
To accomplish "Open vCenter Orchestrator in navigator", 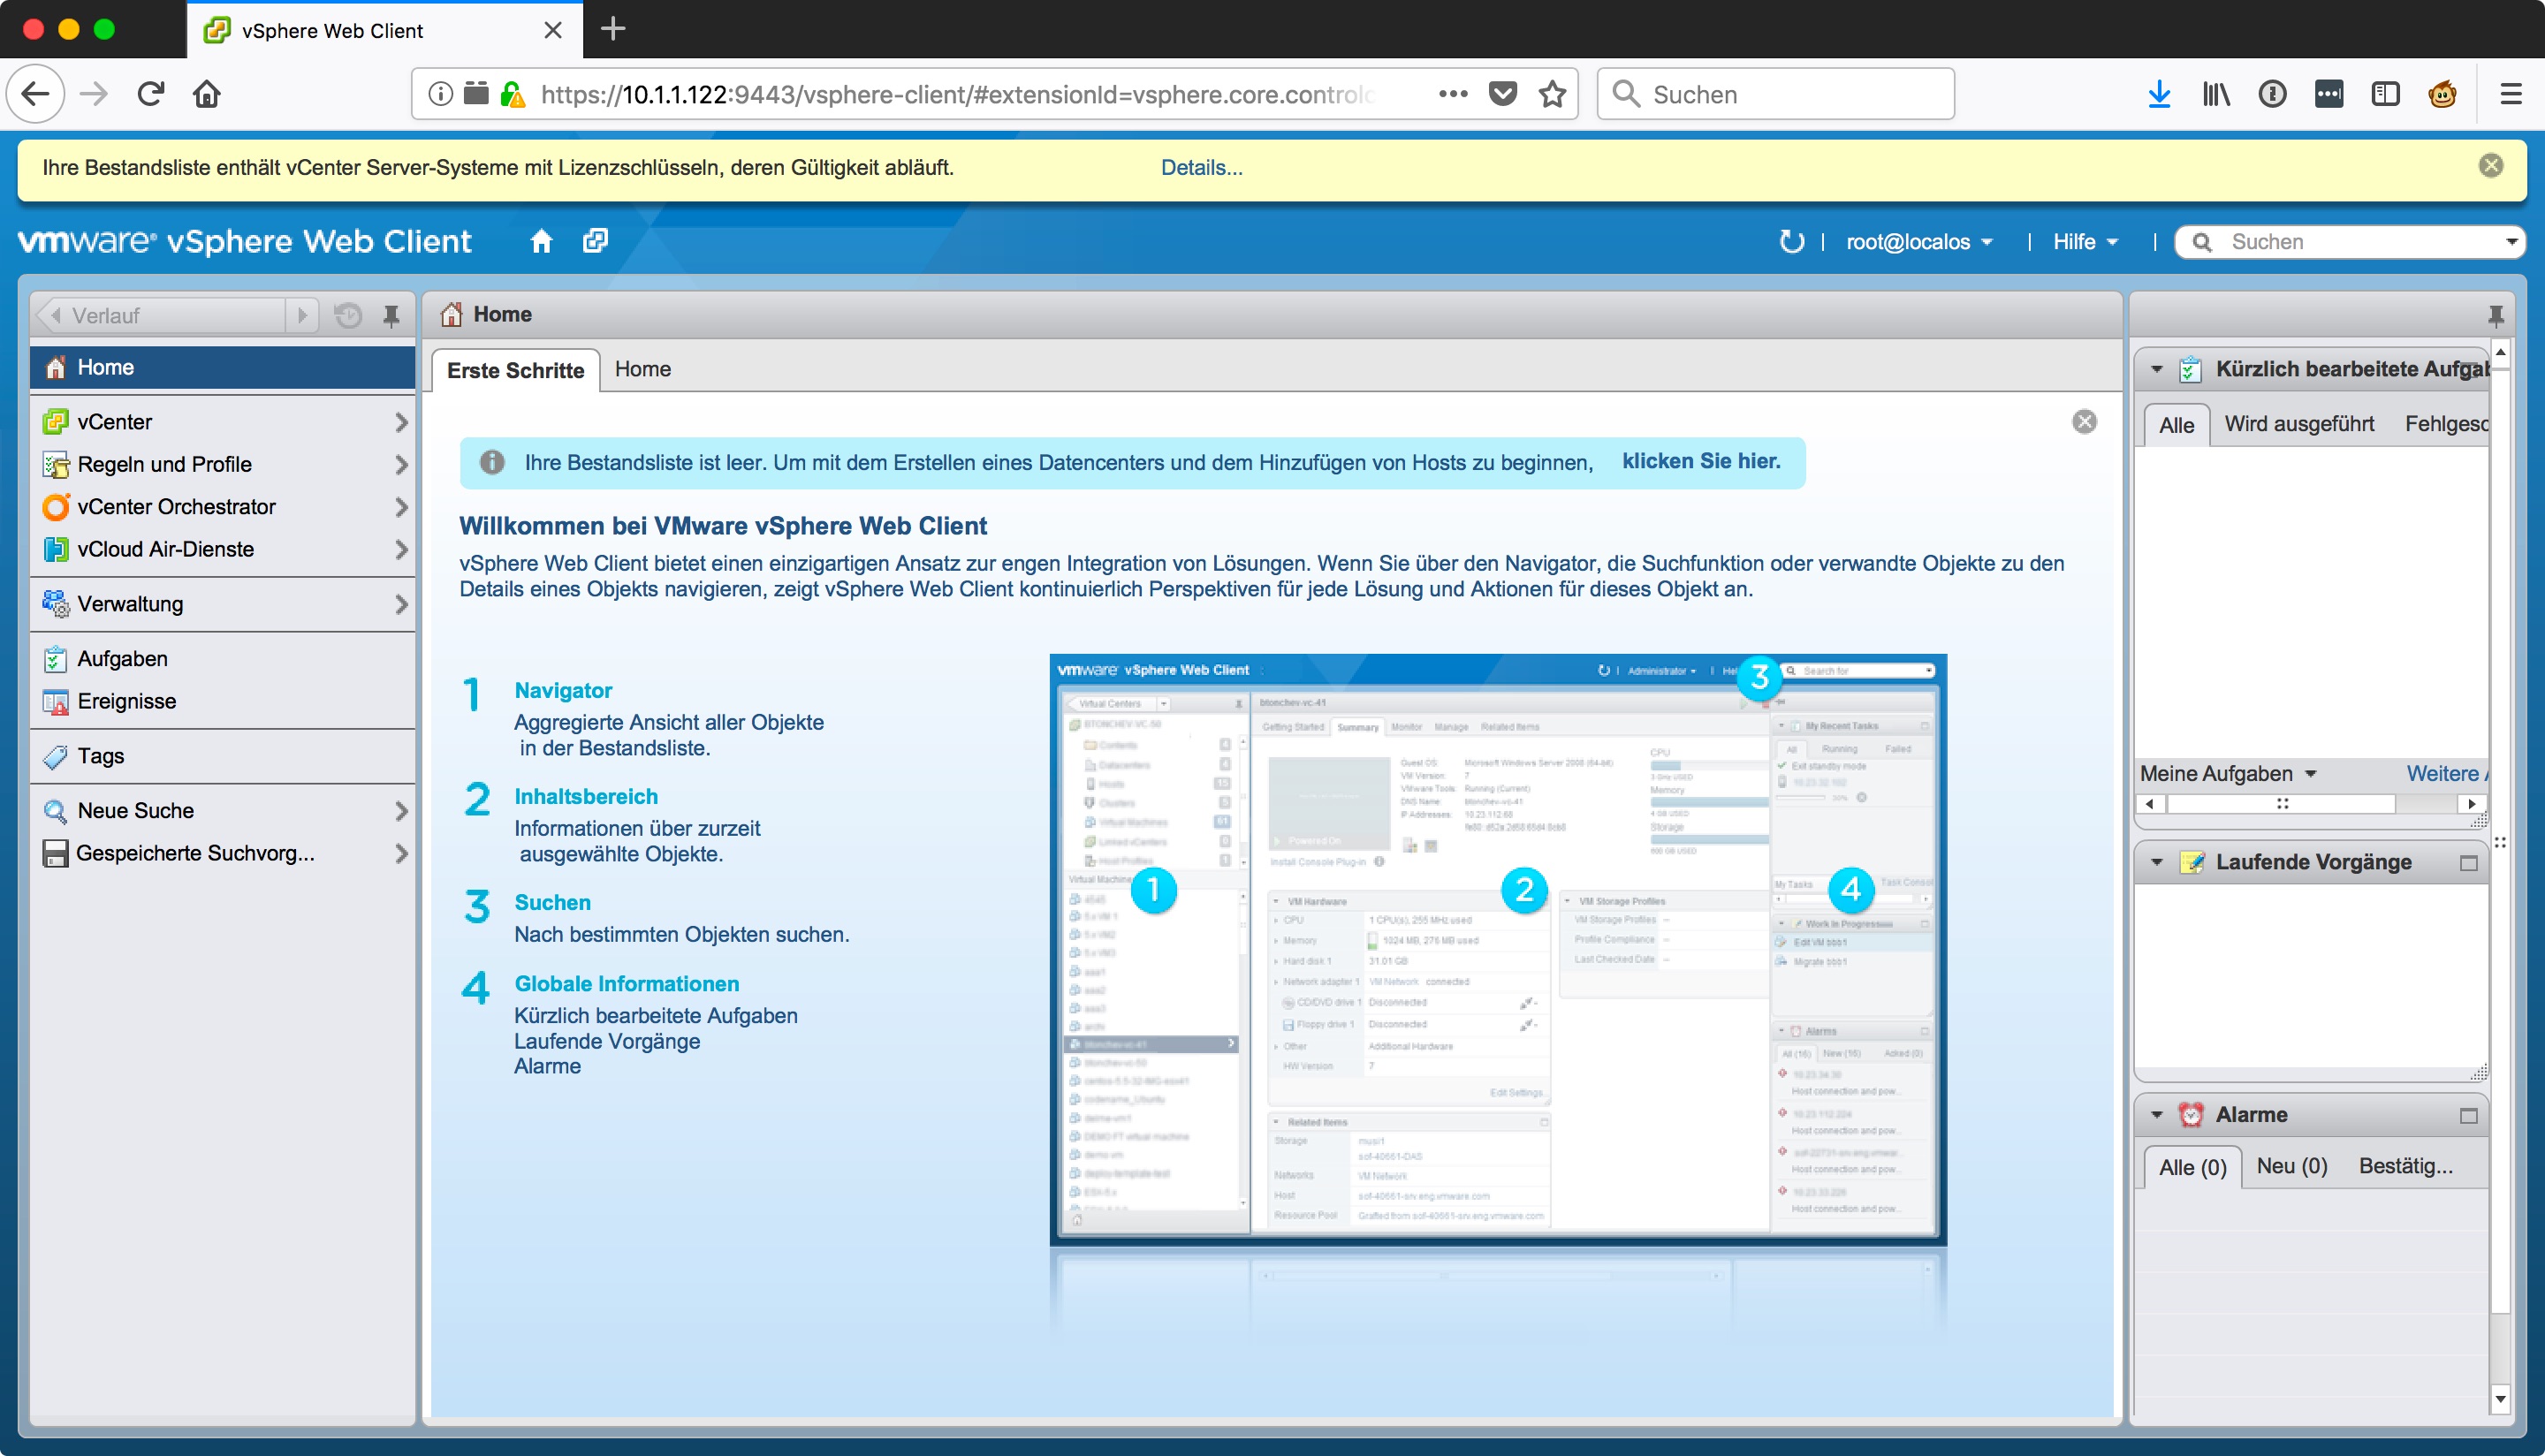I will (x=223, y=507).
